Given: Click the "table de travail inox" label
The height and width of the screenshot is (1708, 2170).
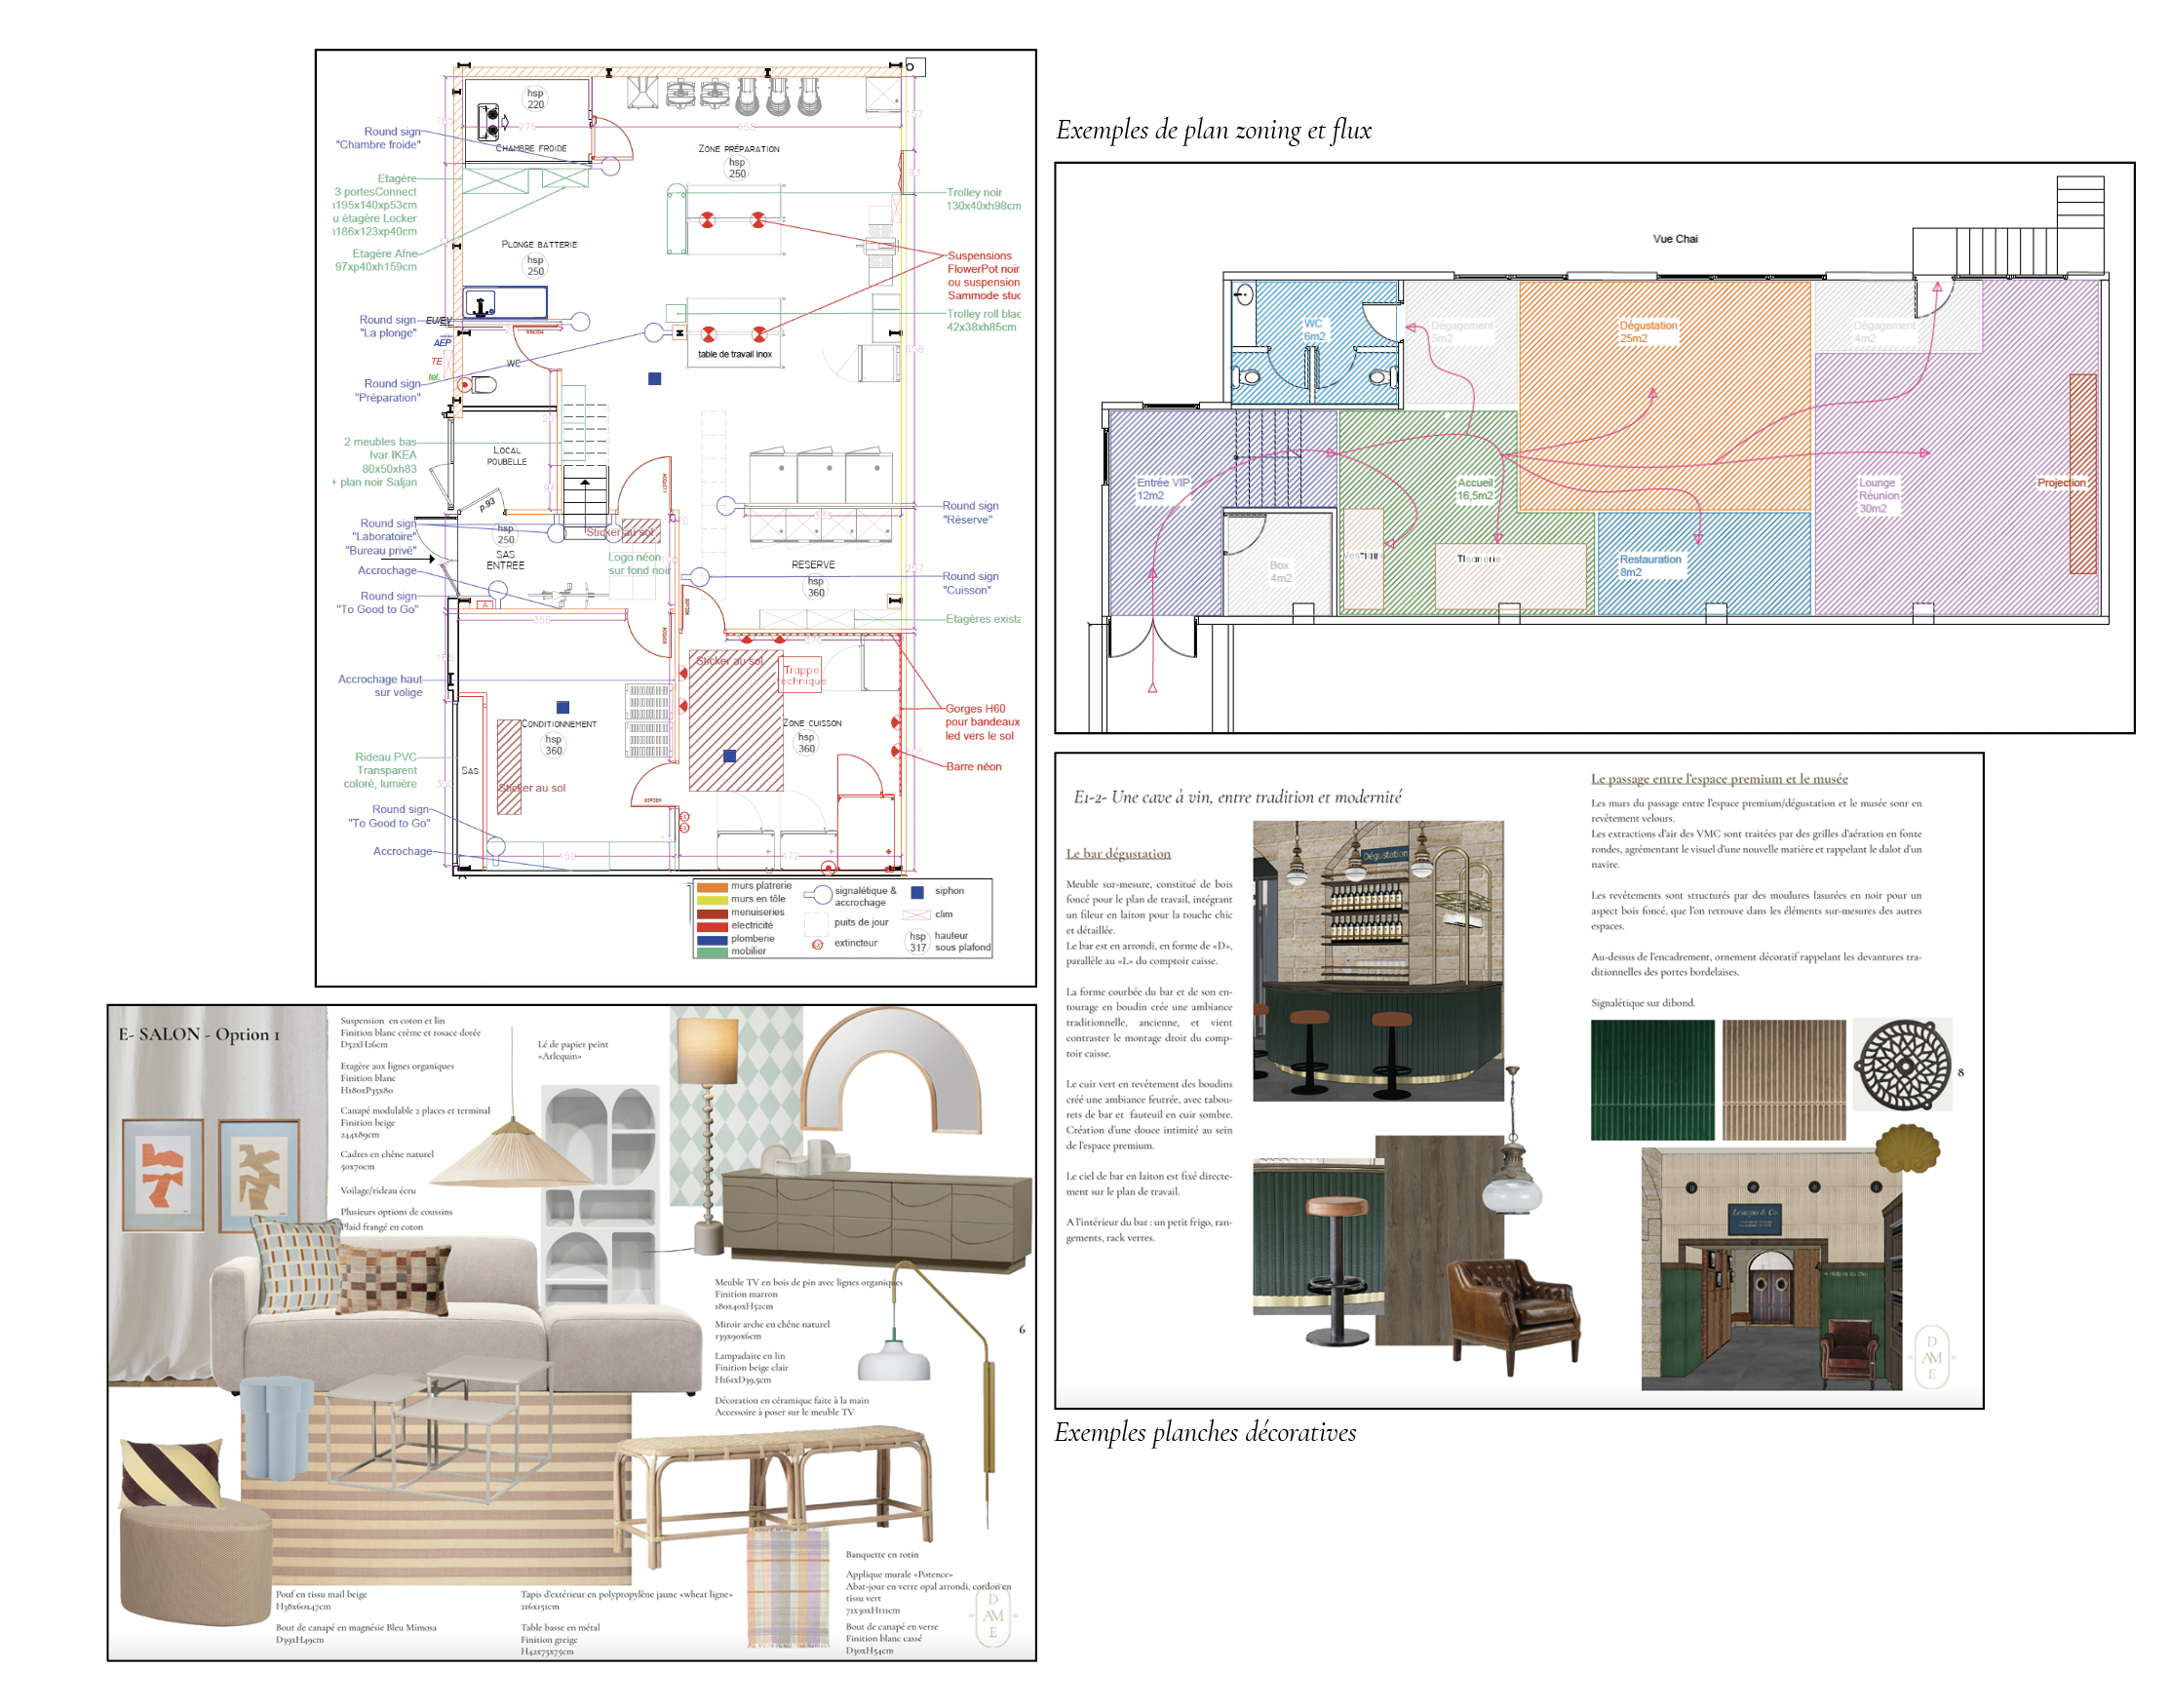Looking at the screenshot, I should 734,354.
